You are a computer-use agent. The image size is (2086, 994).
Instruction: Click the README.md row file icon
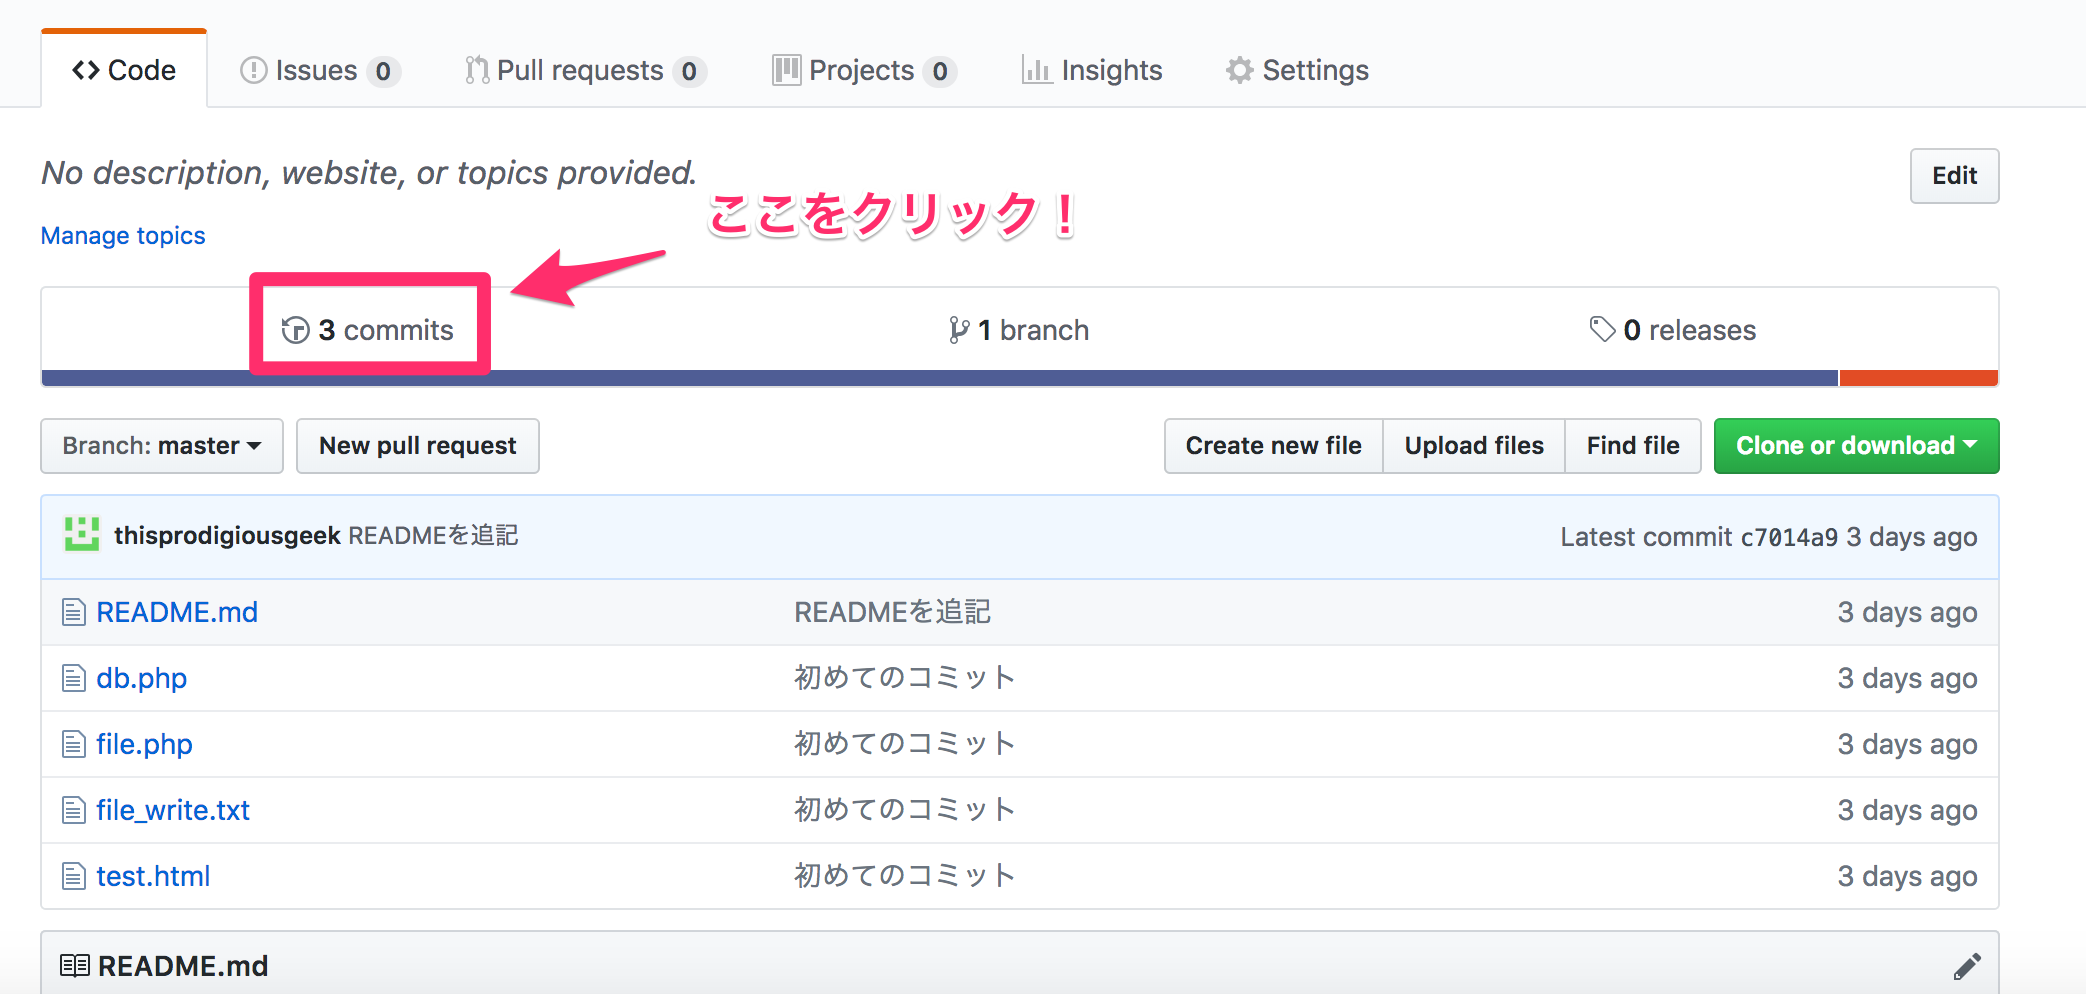[x=74, y=612]
